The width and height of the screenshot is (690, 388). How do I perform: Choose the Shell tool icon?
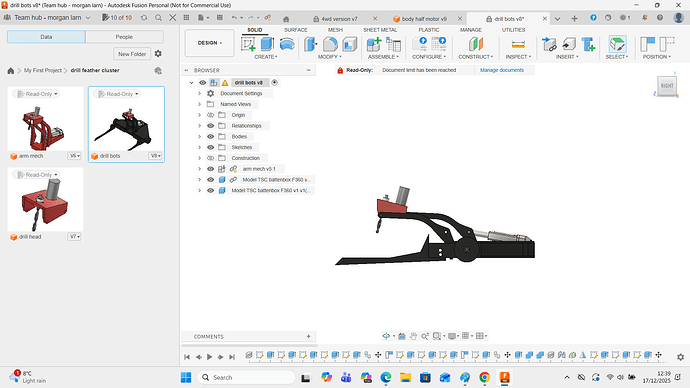coord(350,44)
